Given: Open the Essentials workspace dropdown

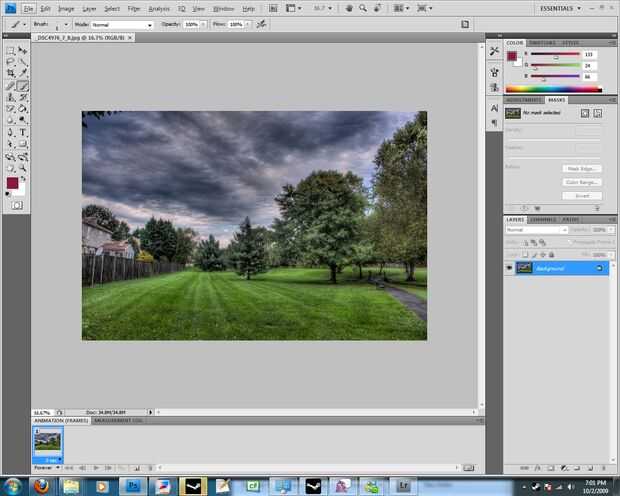Looking at the screenshot, I should tap(560, 8).
